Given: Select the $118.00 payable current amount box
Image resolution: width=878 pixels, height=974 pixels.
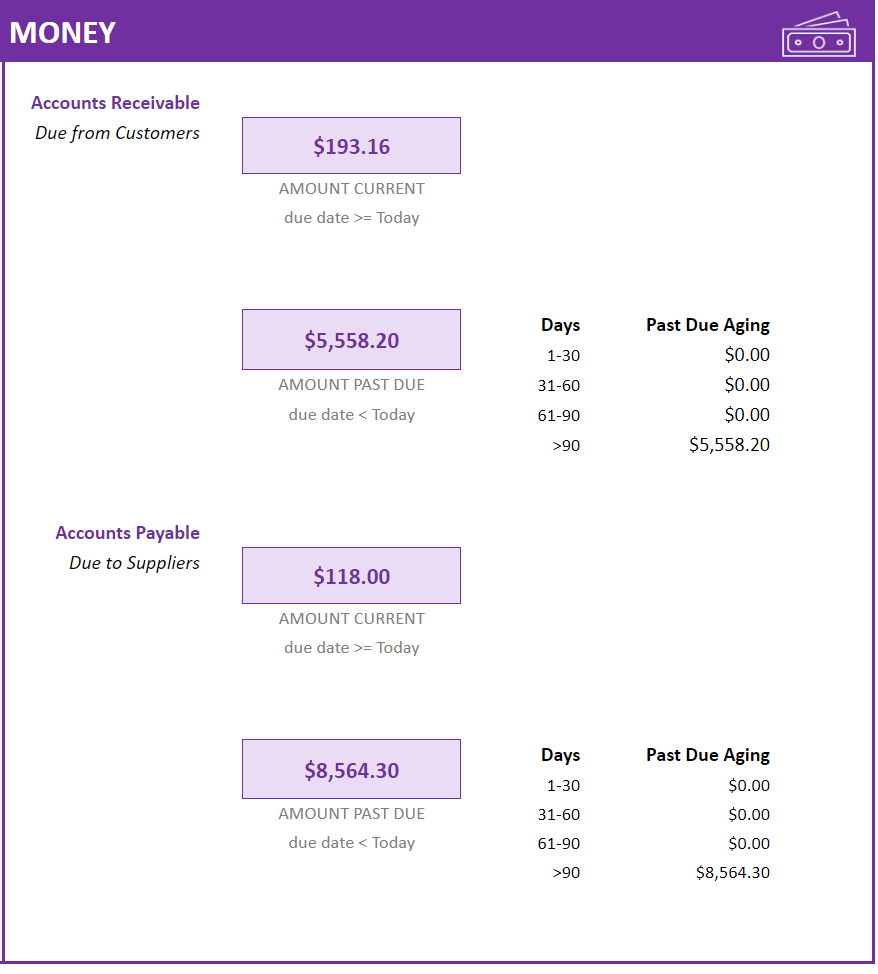Looking at the screenshot, I should pyautogui.click(x=351, y=575).
